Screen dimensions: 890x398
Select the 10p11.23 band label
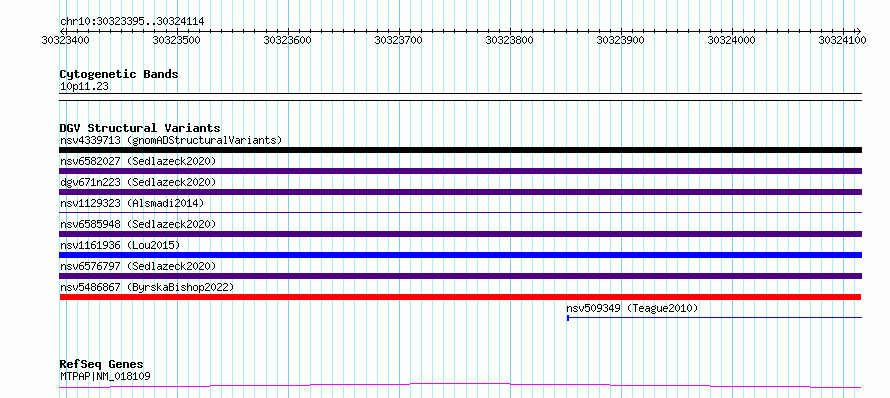pyautogui.click(x=85, y=87)
